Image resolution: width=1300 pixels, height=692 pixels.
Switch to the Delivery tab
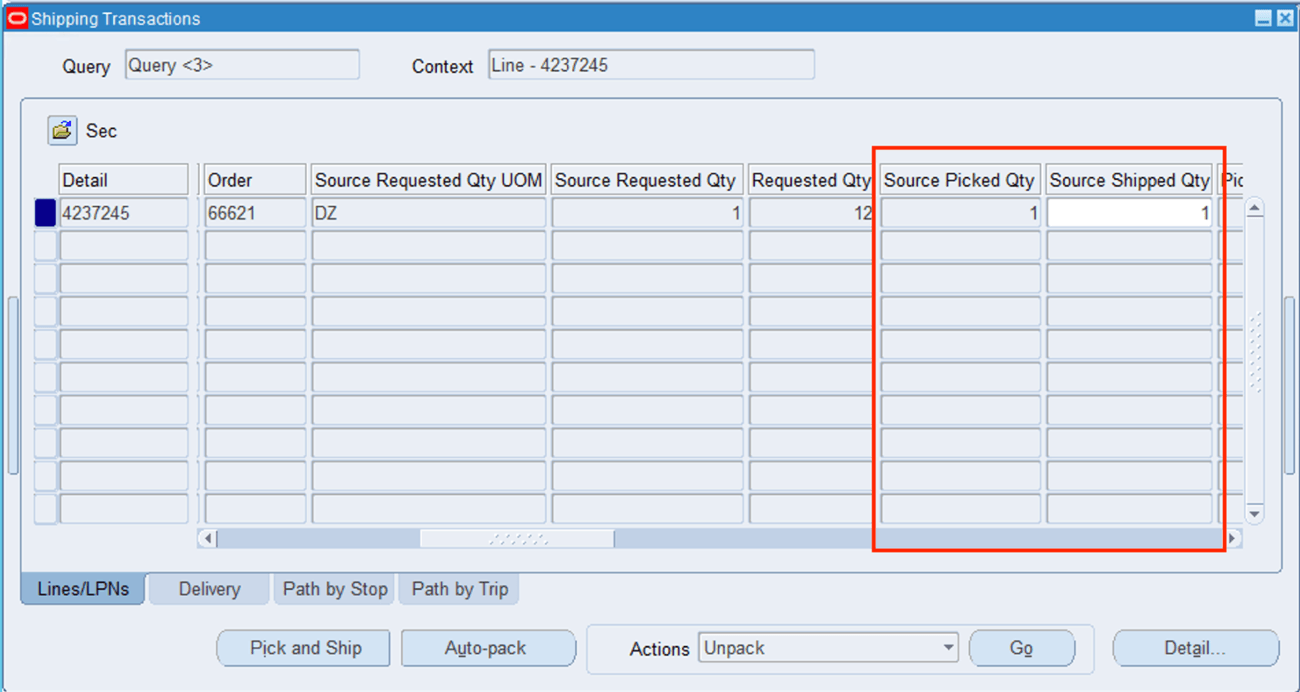[x=208, y=589]
